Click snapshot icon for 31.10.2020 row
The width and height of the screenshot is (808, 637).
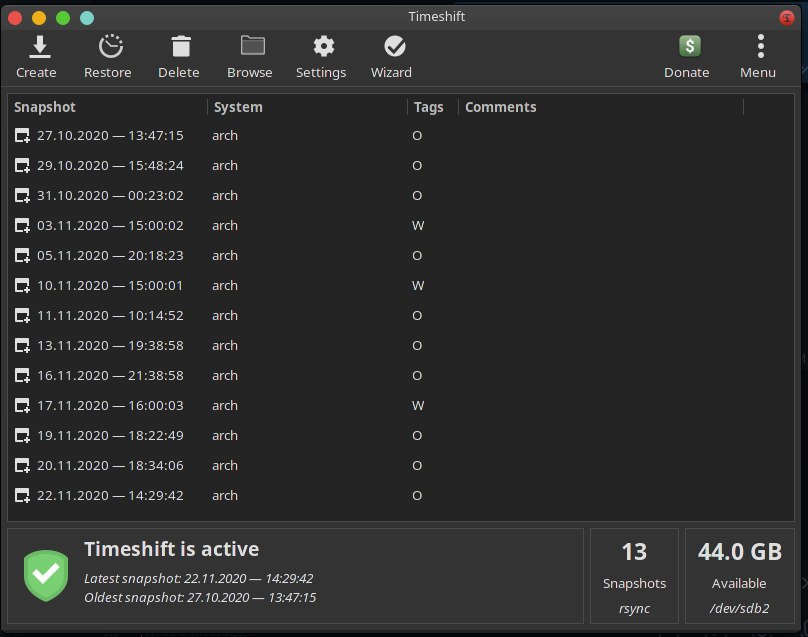pyautogui.click(x=22, y=195)
